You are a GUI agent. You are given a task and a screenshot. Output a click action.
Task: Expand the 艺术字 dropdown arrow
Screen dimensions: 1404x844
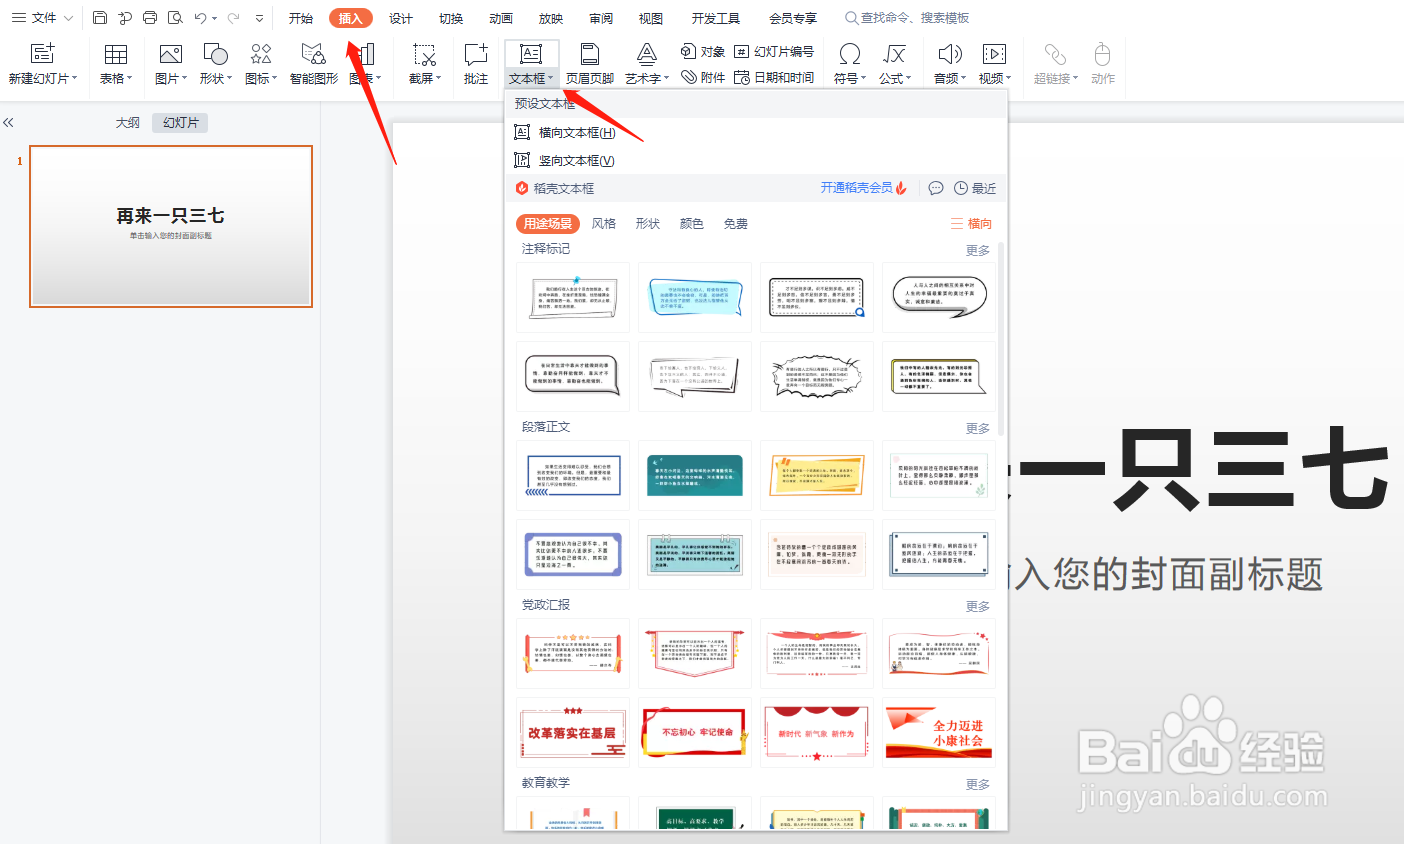pyautogui.click(x=666, y=78)
